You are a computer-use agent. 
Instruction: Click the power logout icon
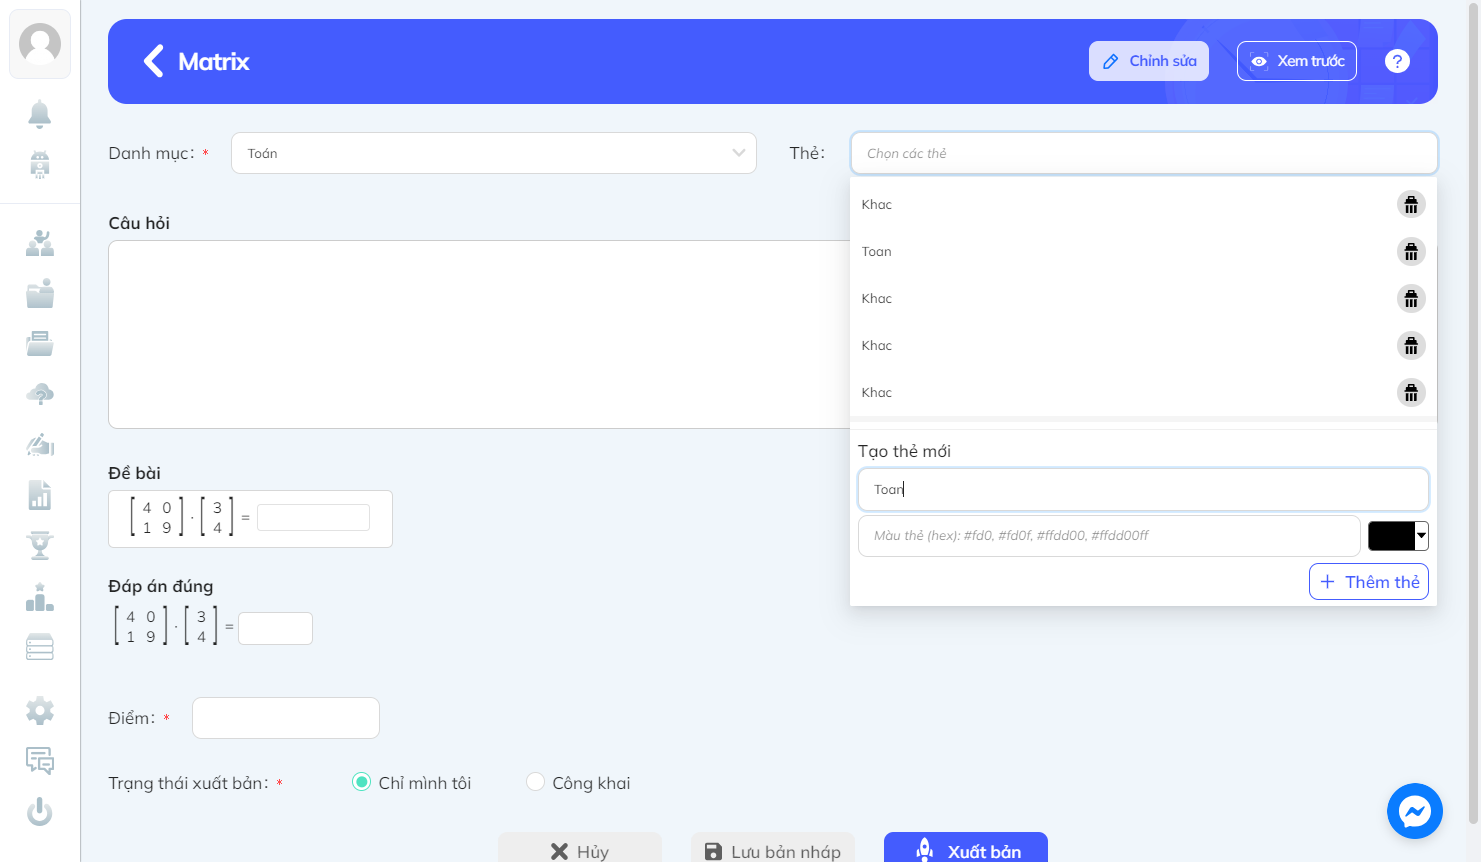pyautogui.click(x=40, y=811)
